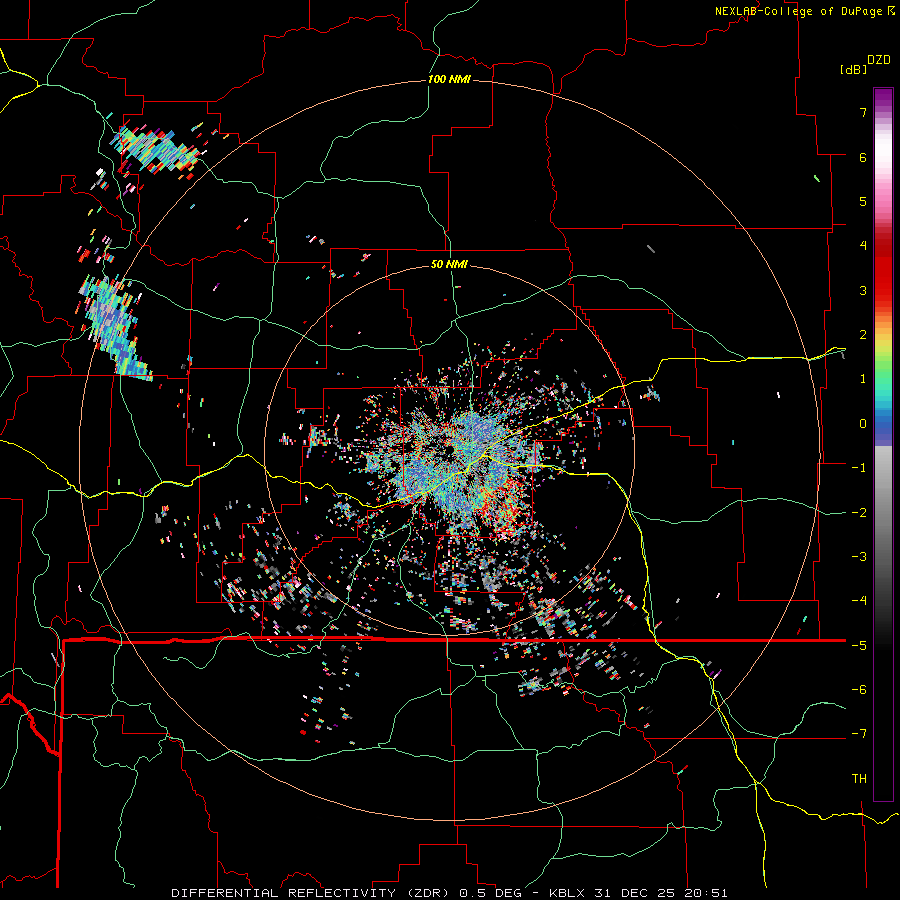Click the '0.5 DEG' elevation angle text
Image resolution: width=900 pixels, height=900 pixels.
pos(490,893)
